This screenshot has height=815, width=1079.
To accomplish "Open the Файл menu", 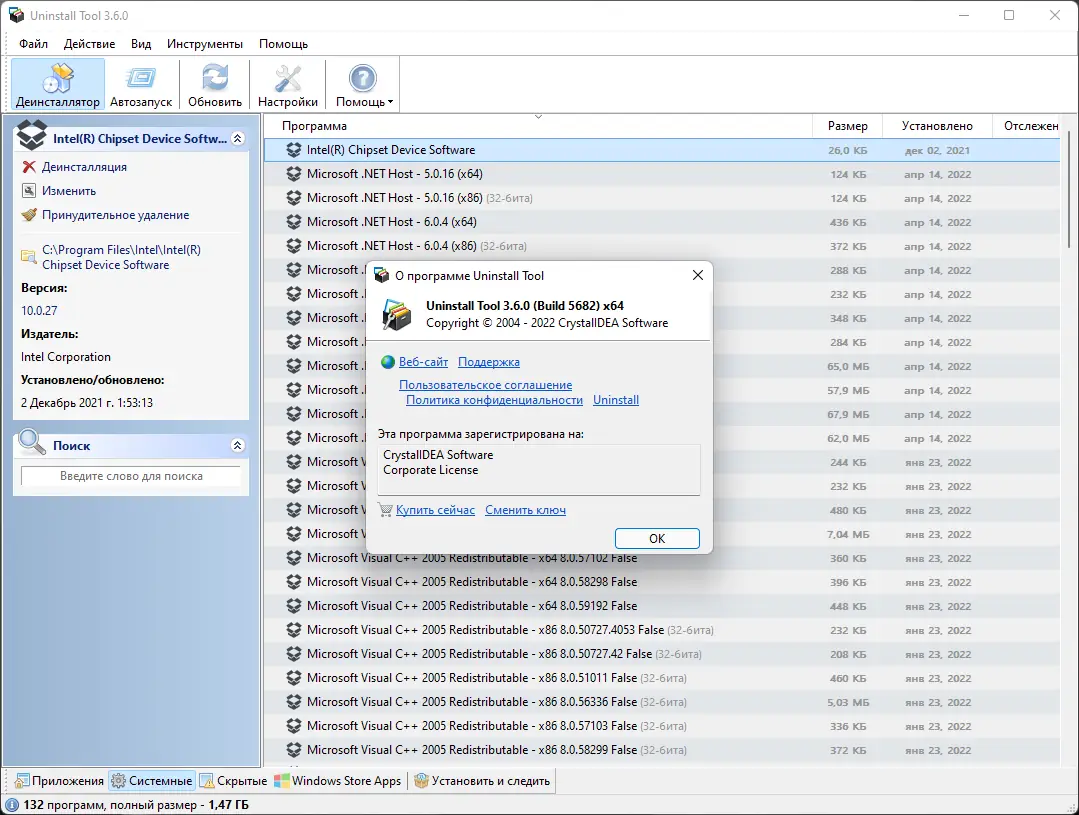I will coord(33,43).
